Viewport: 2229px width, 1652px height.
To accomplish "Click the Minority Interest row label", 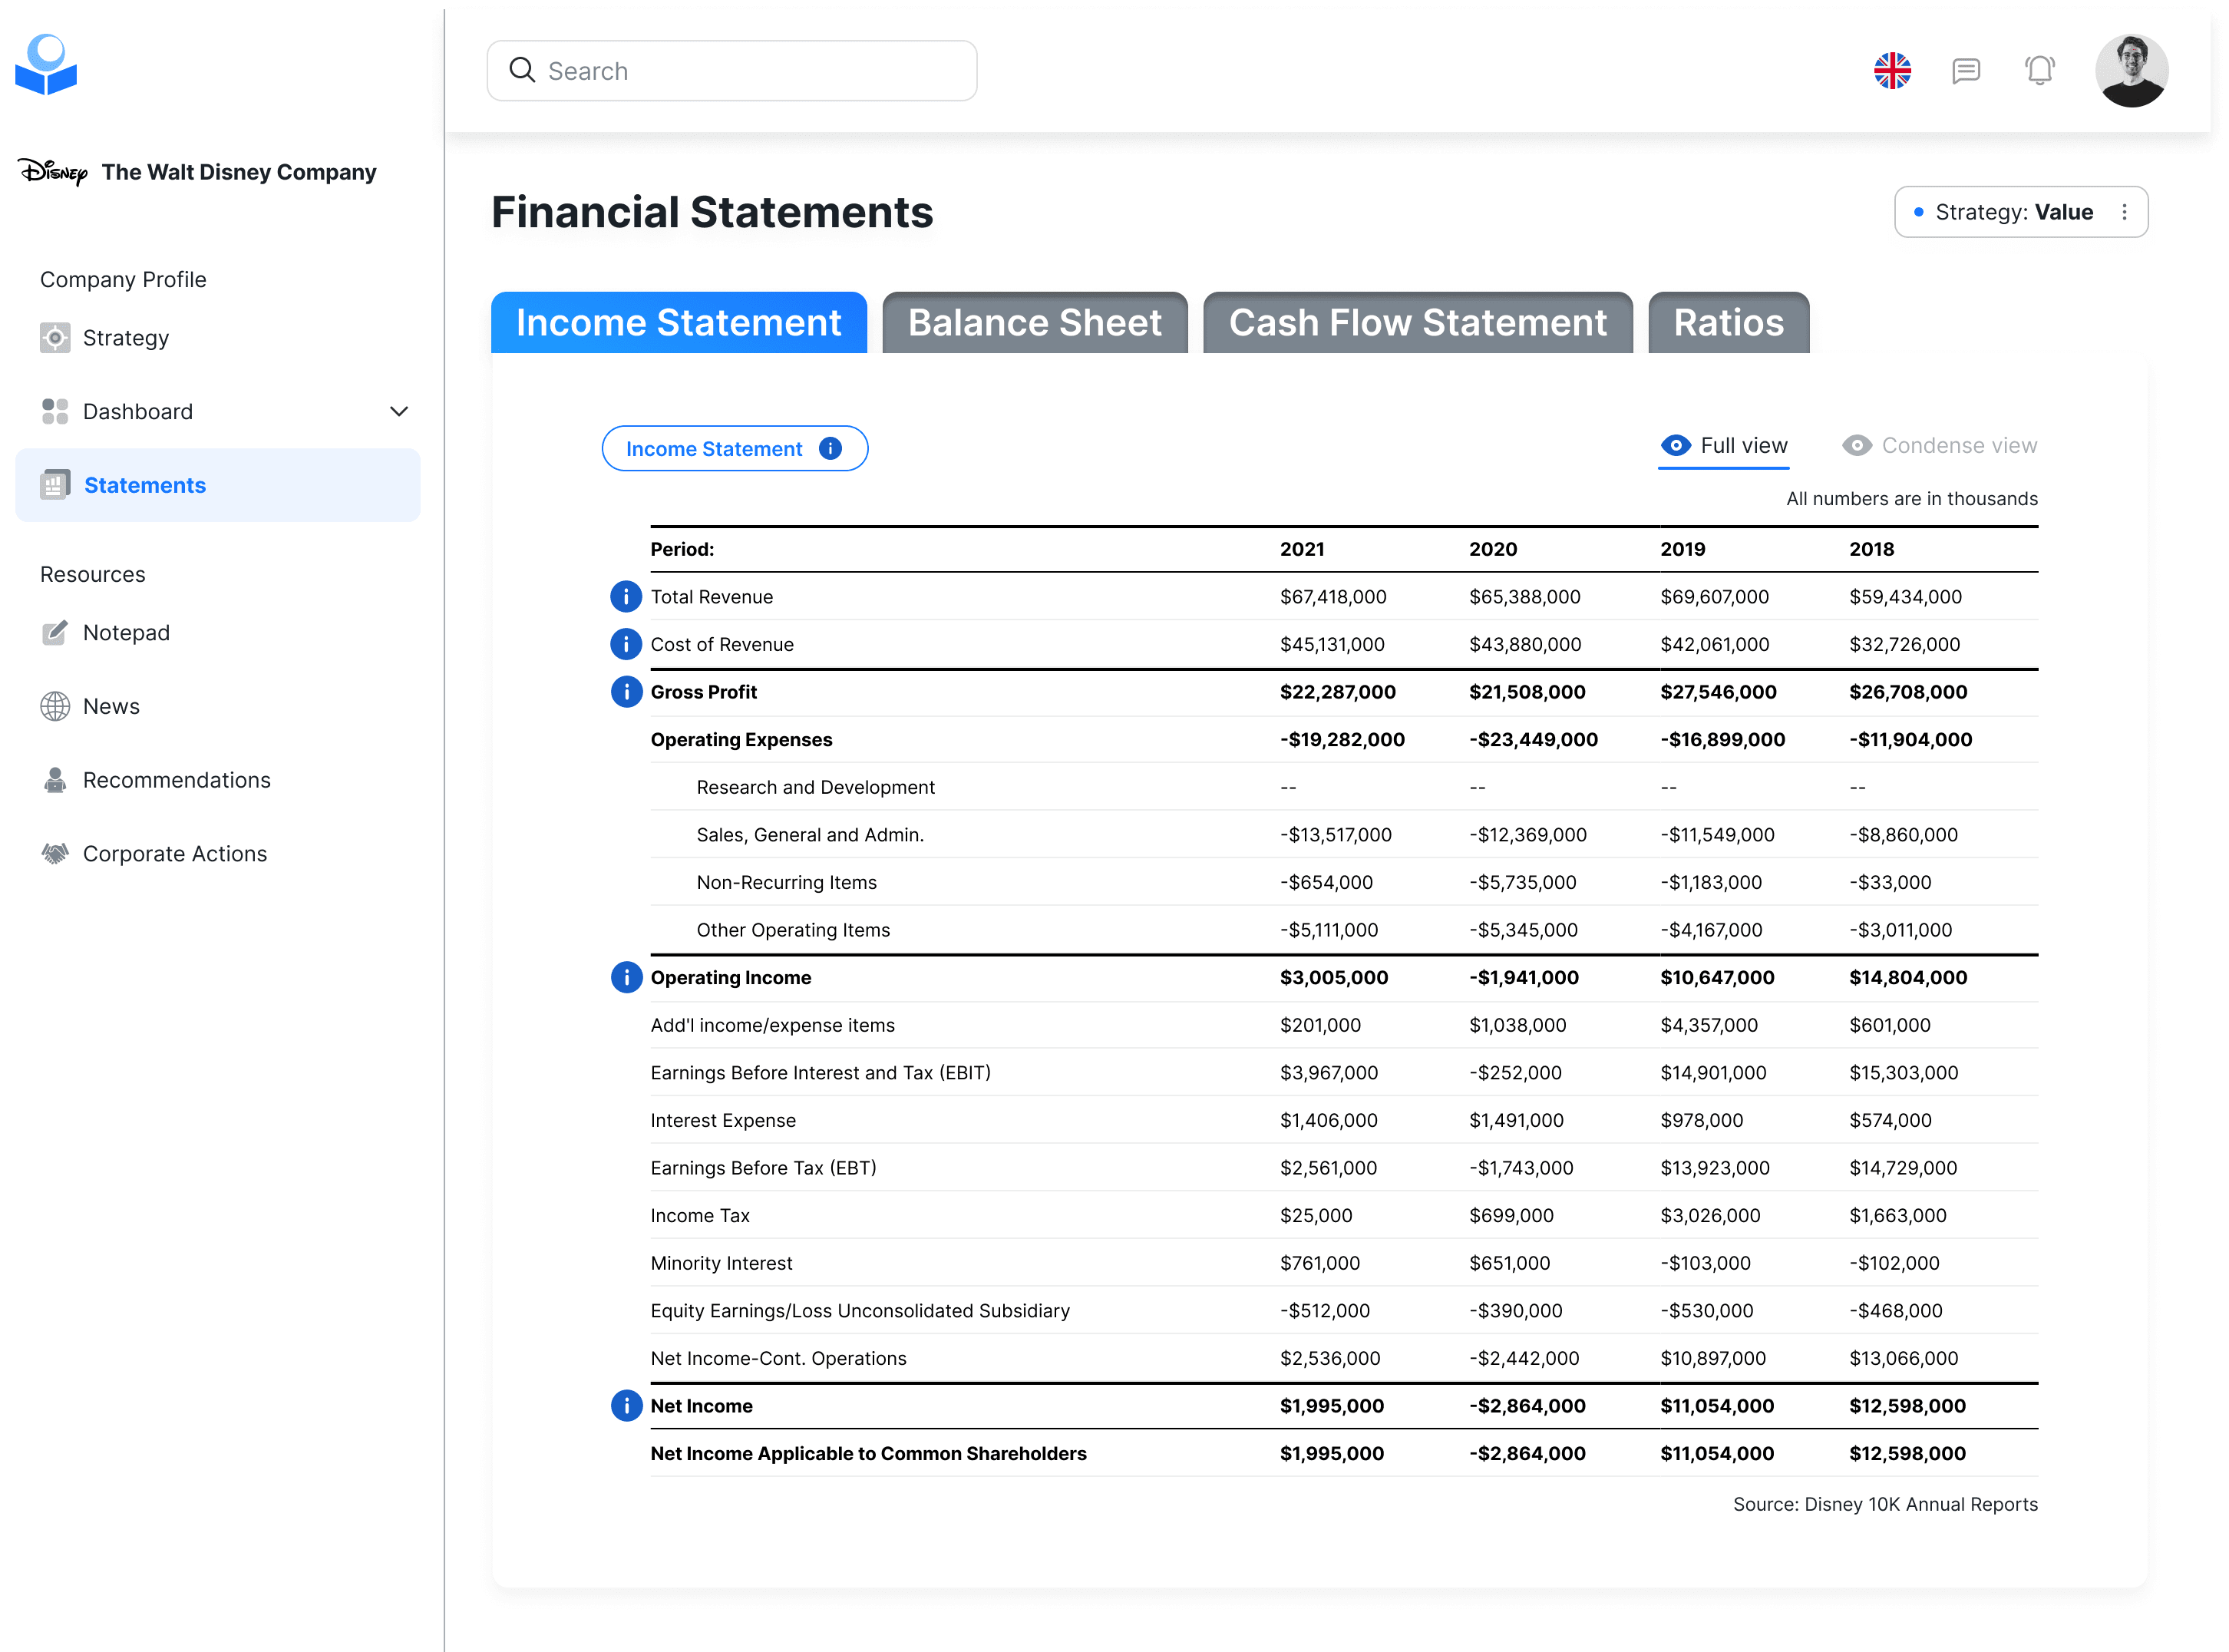I will 721,1264.
